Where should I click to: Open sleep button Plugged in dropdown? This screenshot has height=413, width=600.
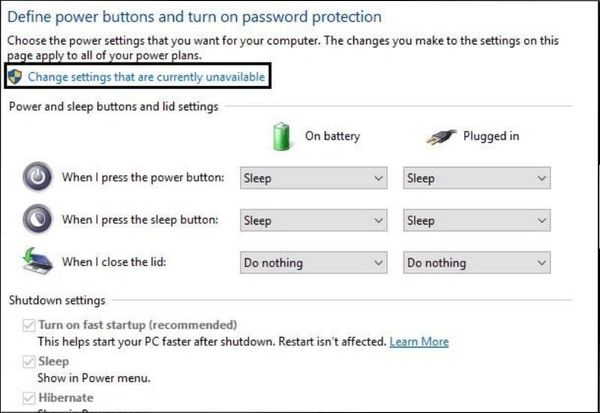click(477, 220)
